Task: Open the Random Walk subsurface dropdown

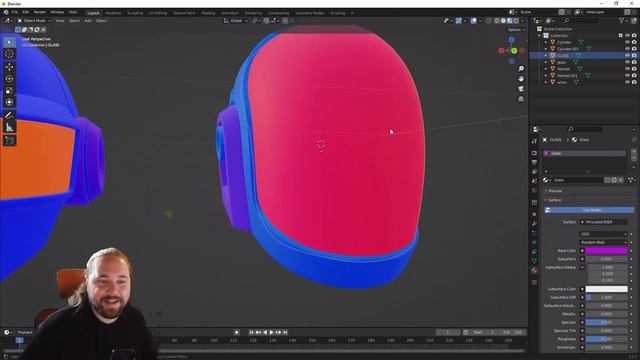Action: point(603,242)
